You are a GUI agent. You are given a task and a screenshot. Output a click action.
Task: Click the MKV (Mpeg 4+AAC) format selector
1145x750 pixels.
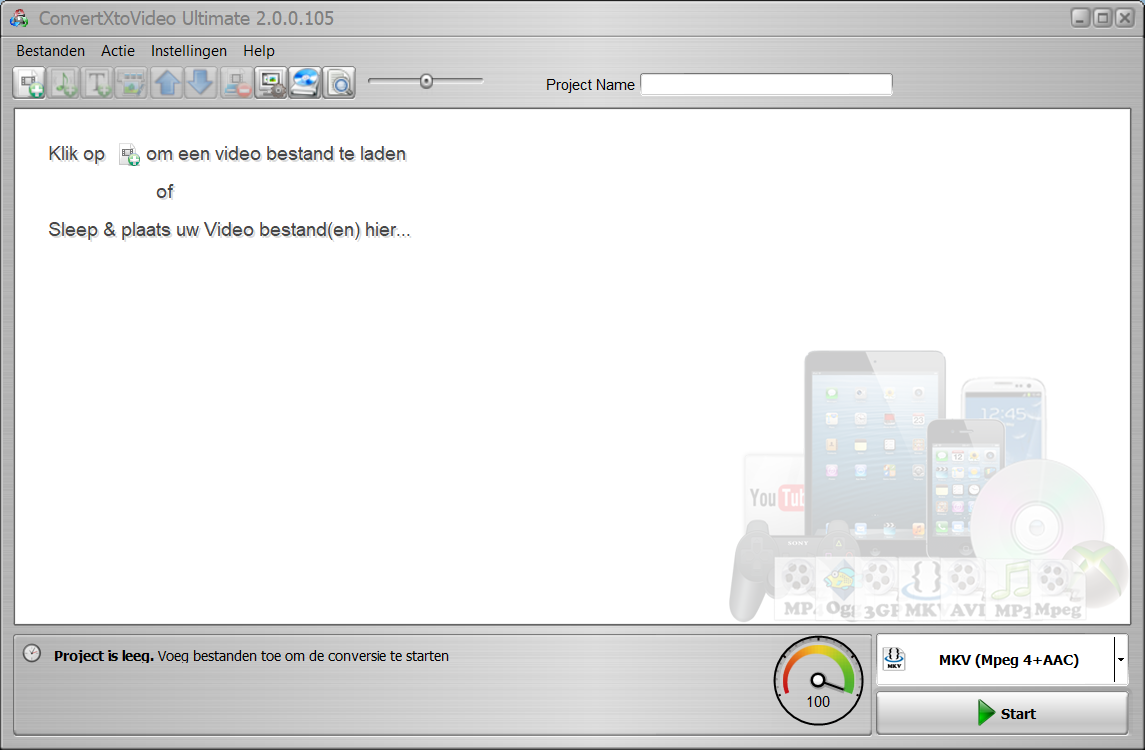(x=1002, y=659)
